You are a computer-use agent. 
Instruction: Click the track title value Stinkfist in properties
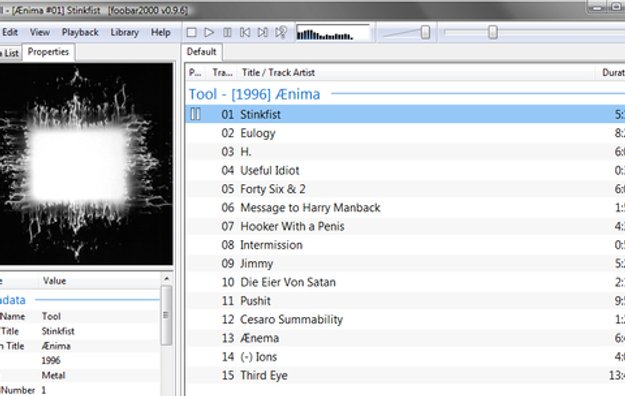pos(58,331)
